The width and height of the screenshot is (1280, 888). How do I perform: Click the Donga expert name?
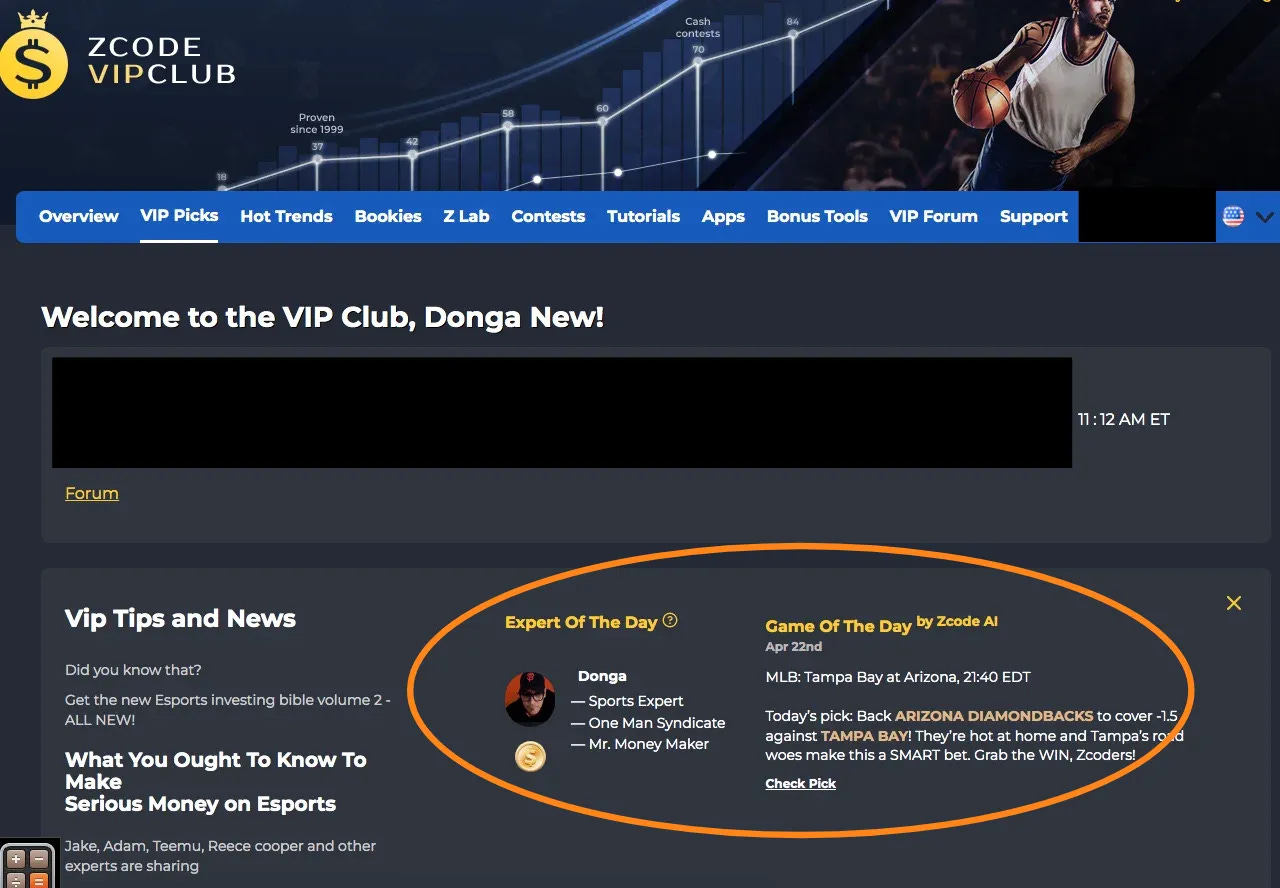tap(602, 676)
